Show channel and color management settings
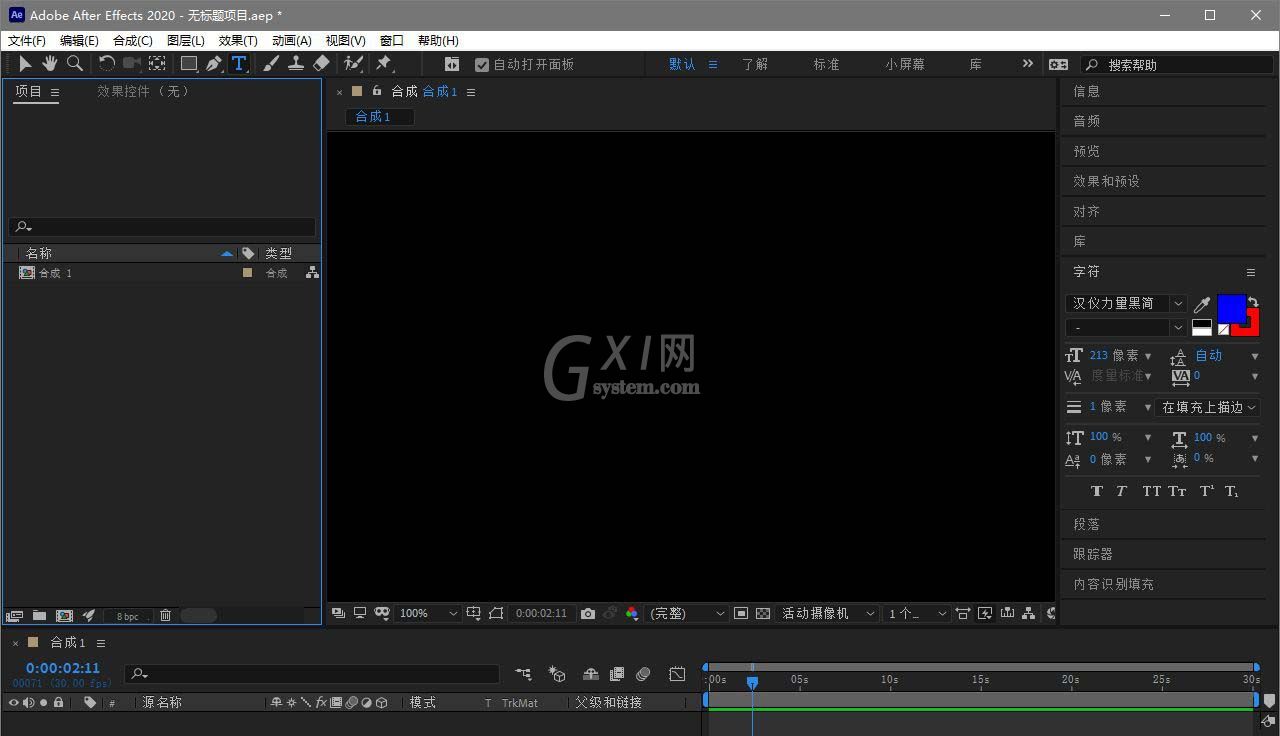 tap(632, 613)
